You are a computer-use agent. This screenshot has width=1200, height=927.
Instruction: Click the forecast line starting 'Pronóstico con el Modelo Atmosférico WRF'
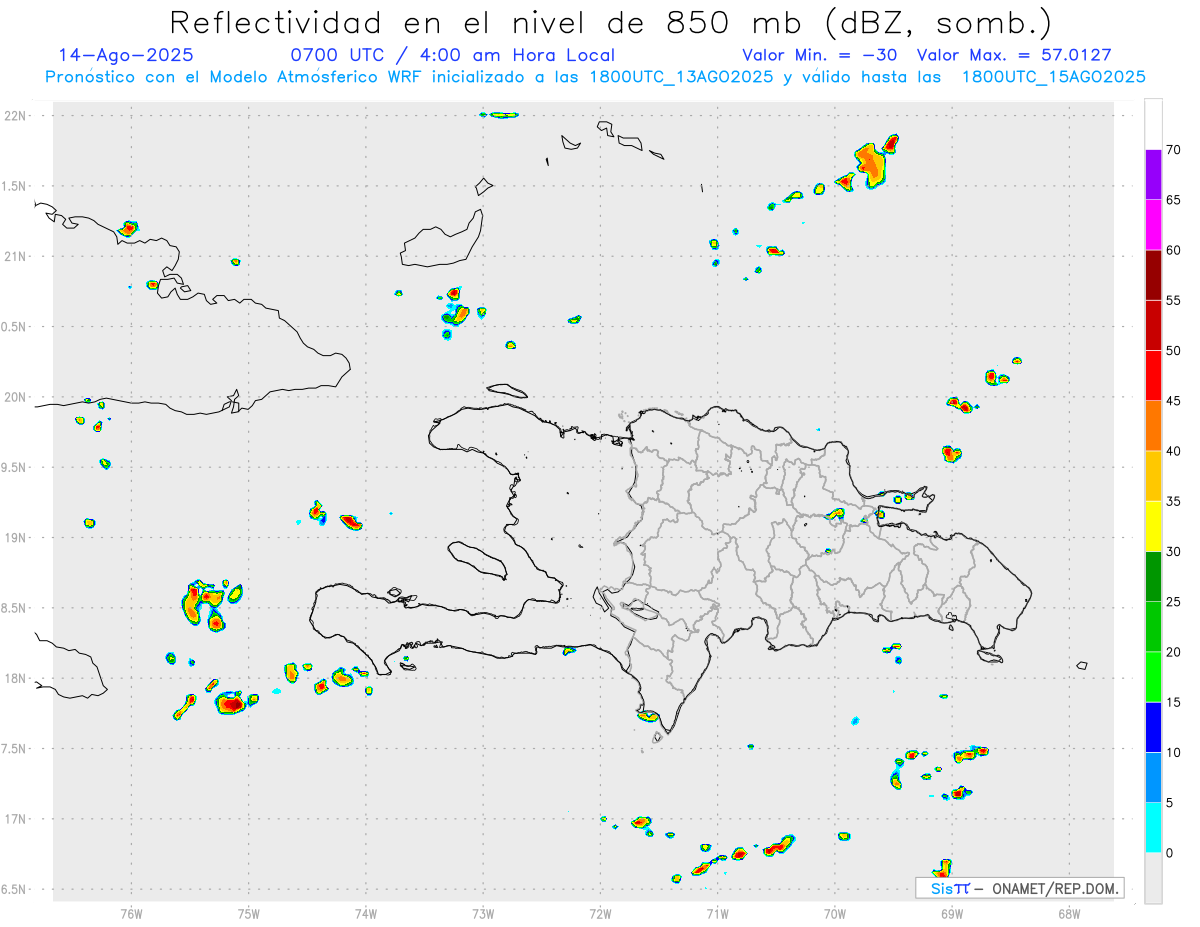pos(594,77)
